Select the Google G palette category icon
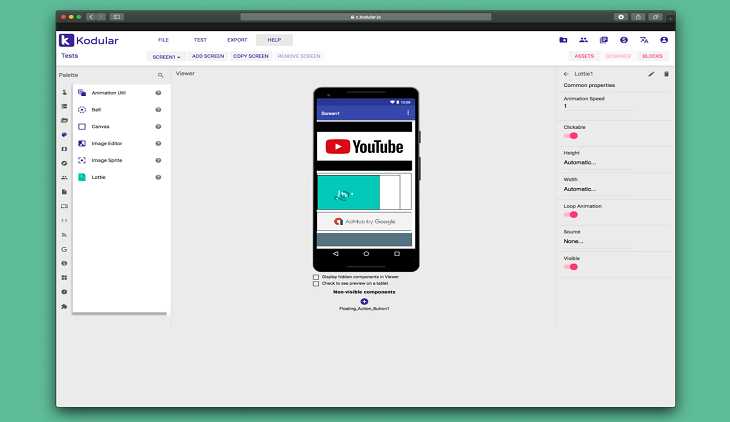 tap(64, 249)
